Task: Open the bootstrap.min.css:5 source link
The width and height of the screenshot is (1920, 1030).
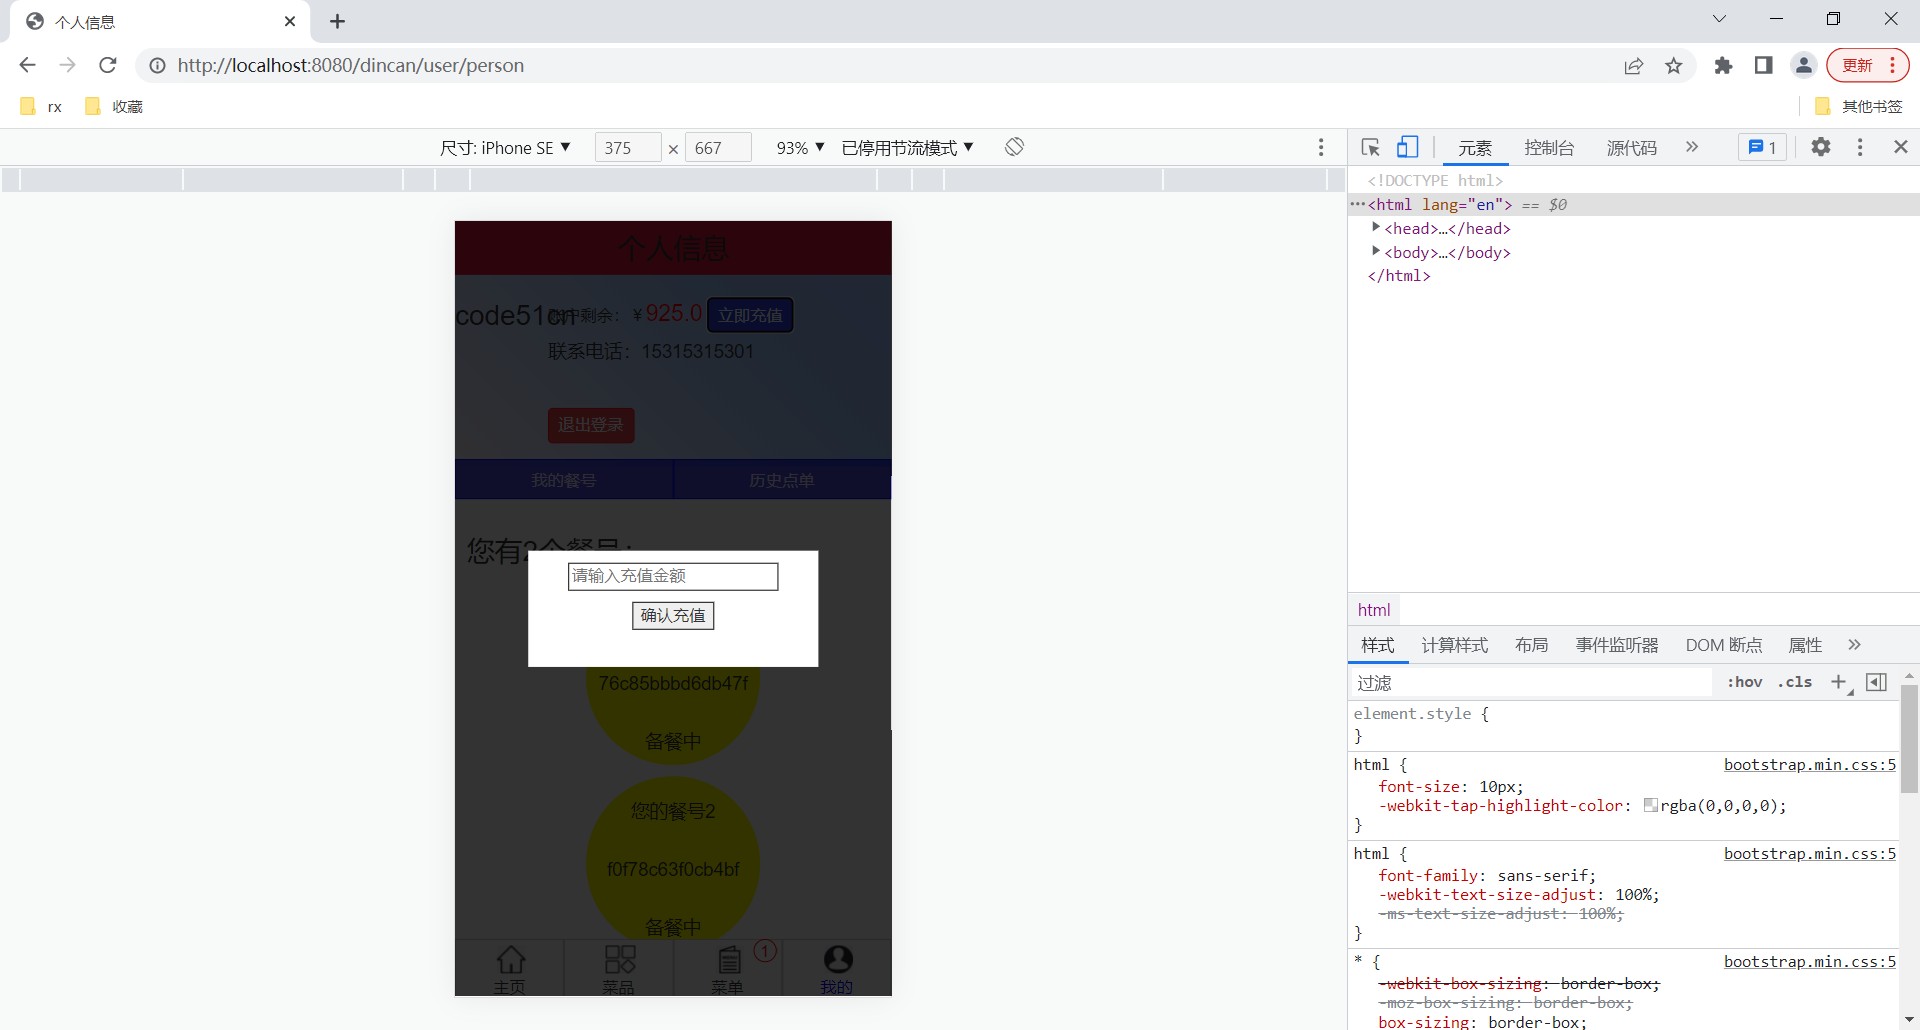Action: [x=1809, y=765]
